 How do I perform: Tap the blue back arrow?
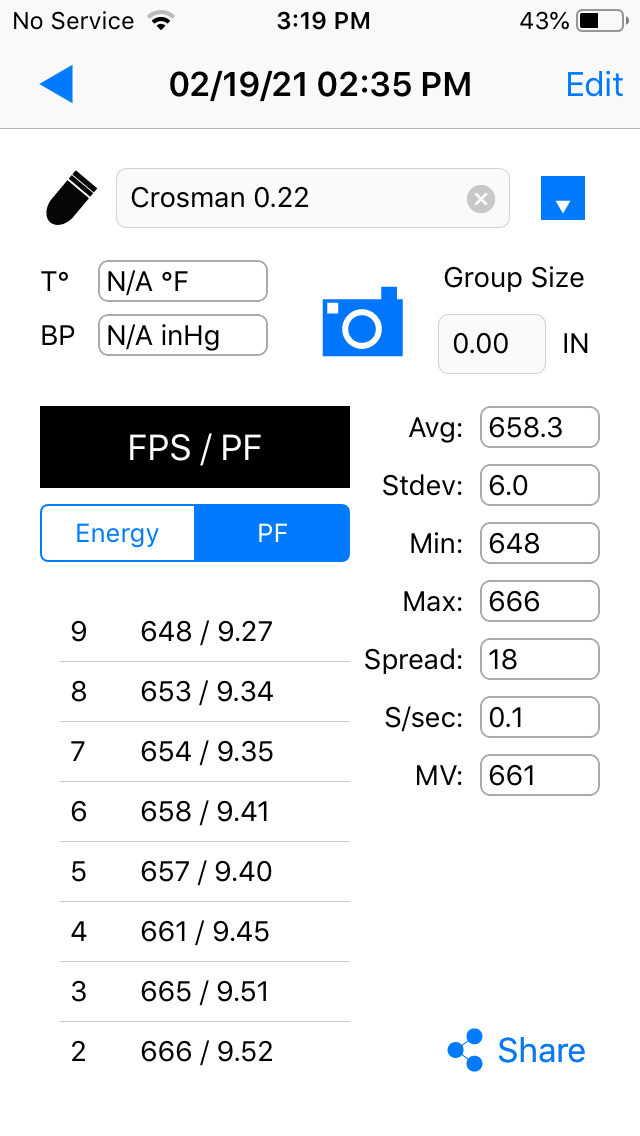point(57,83)
